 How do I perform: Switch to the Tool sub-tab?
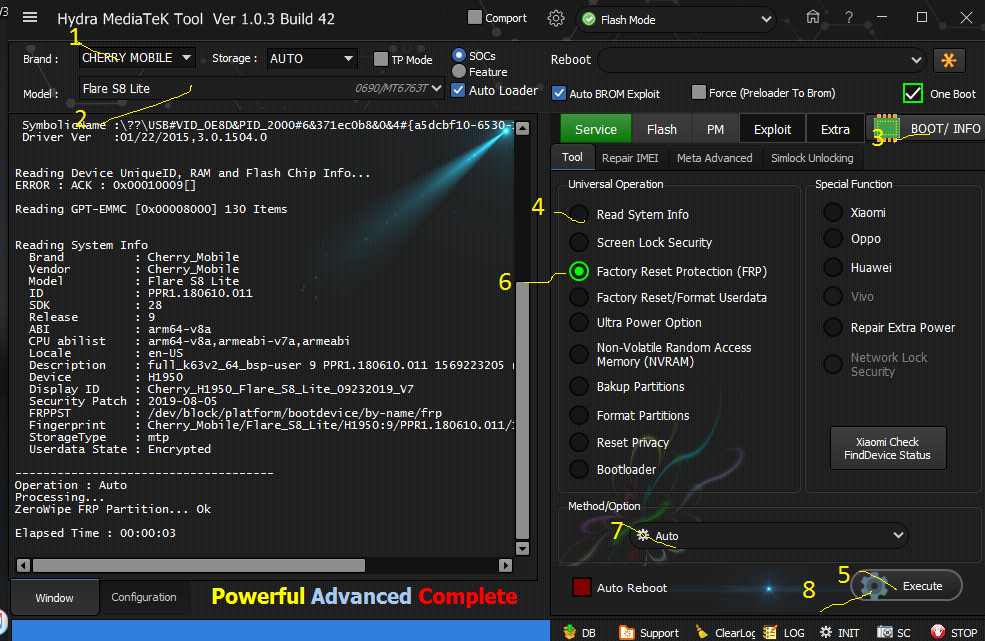(572, 157)
